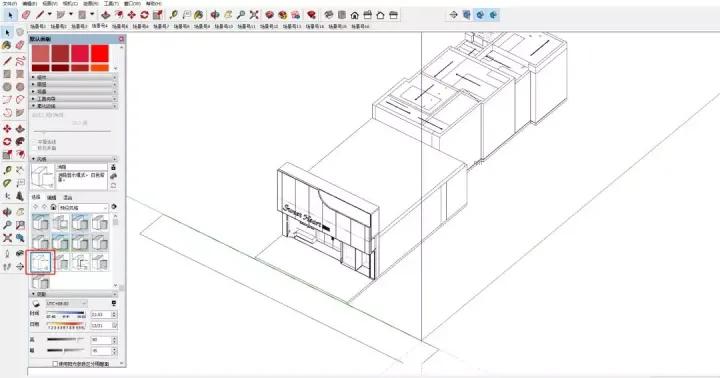Screen dimensions: 720x378
Task: Click the 亮 light intensity slider
Action: pyautogui.click(x=66, y=340)
